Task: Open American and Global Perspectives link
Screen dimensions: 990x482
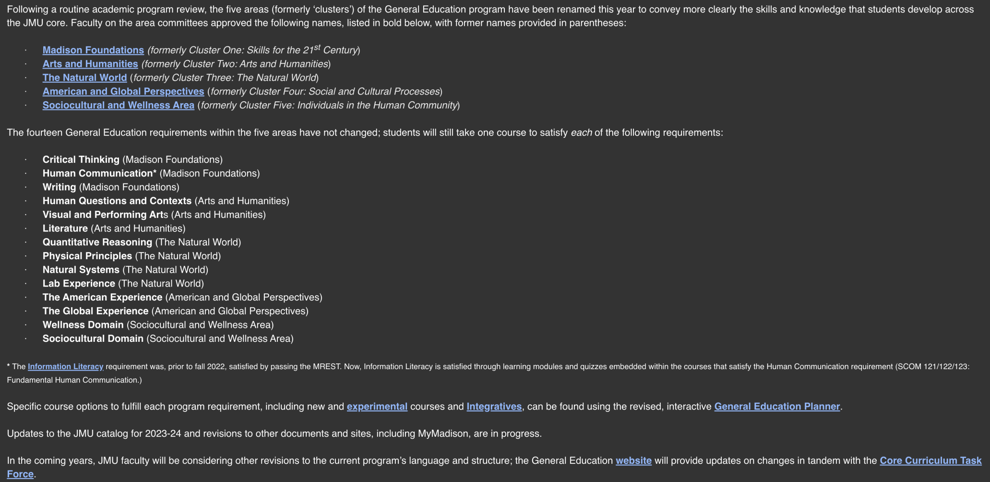Action: click(123, 92)
